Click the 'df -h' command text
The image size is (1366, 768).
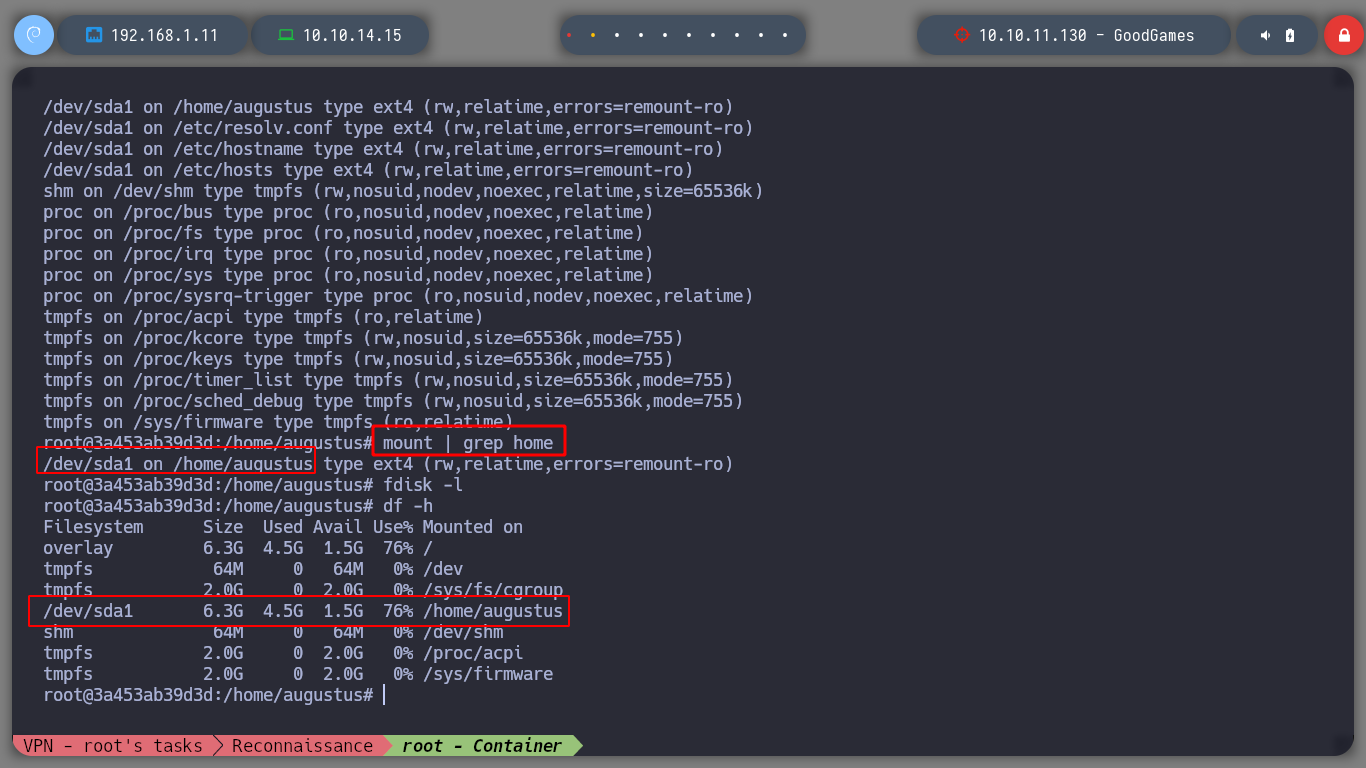click(x=408, y=506)
